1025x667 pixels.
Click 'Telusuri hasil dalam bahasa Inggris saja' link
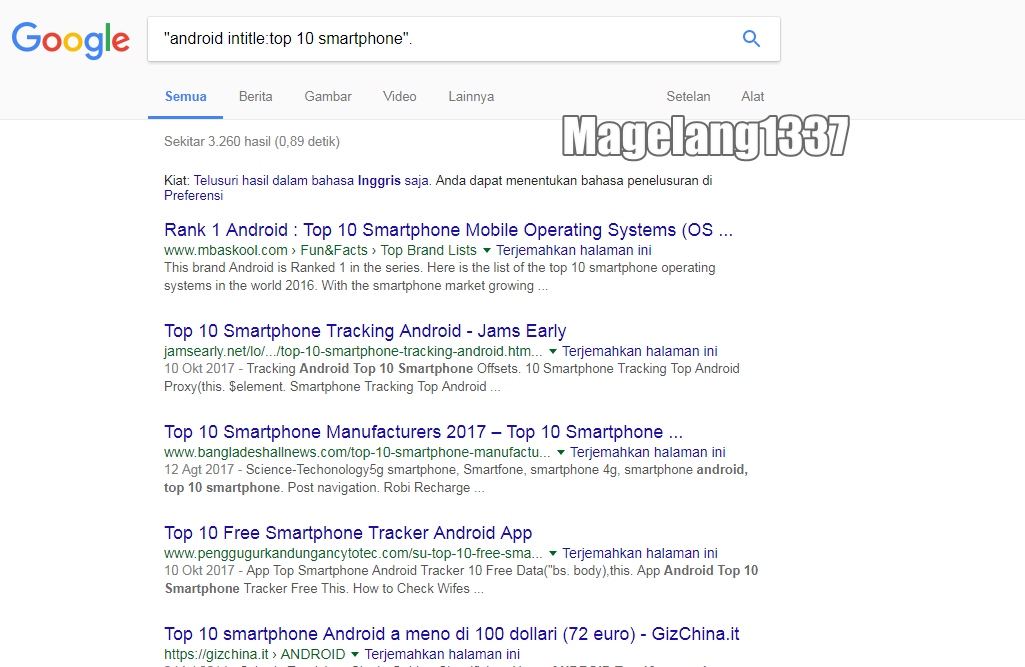coord(311,180)
